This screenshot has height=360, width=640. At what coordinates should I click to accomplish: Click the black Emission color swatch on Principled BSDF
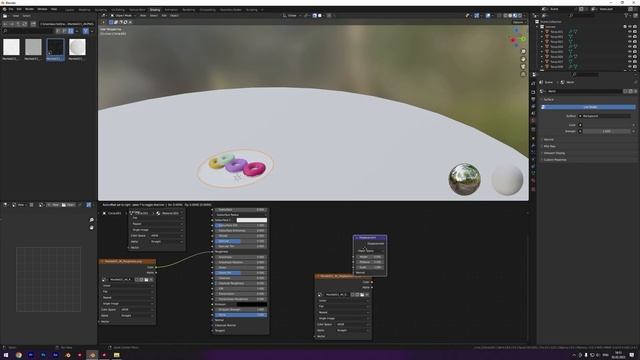click(x=252, y=304)
